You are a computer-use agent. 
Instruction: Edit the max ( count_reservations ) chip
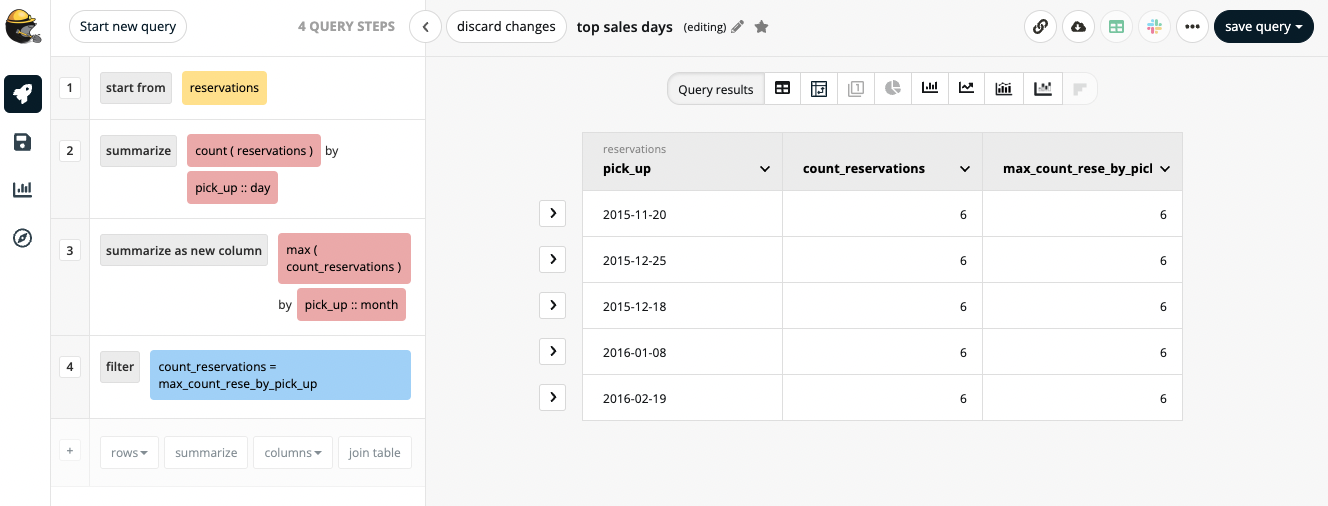coord(344,258)
